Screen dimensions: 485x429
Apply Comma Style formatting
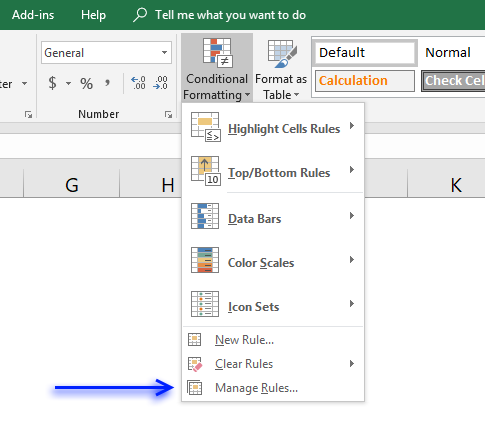[107, 83]
